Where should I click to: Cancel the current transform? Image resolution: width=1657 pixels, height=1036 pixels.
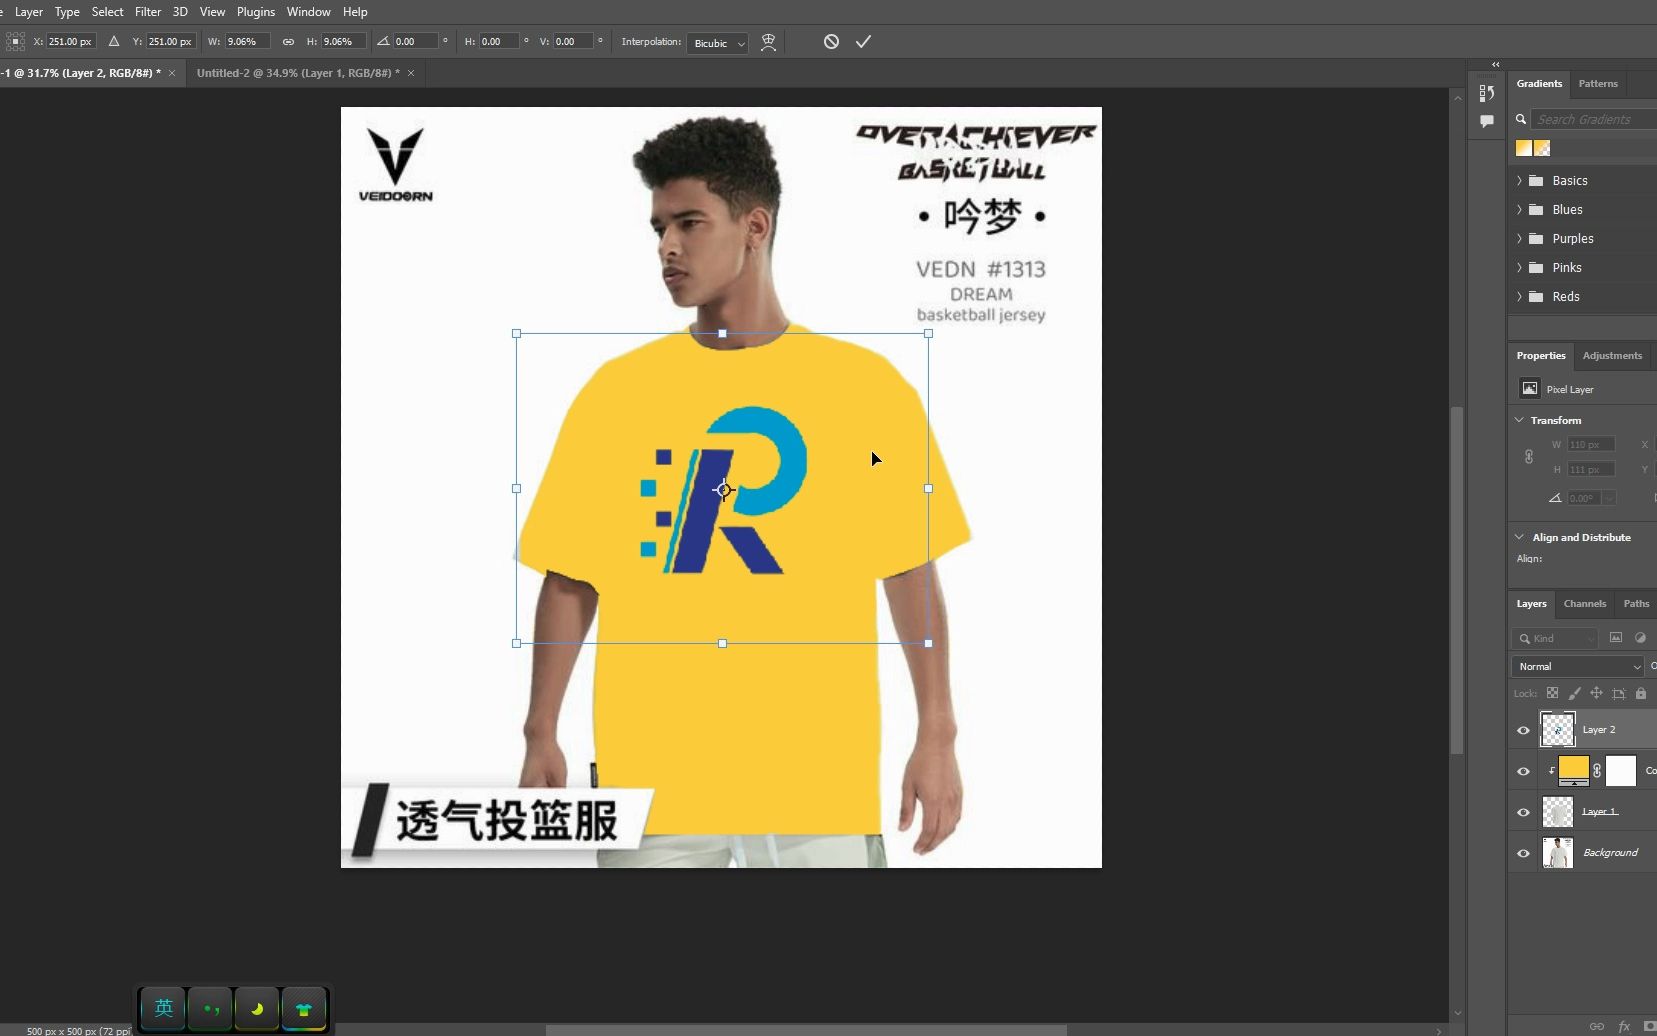point(832,41)
